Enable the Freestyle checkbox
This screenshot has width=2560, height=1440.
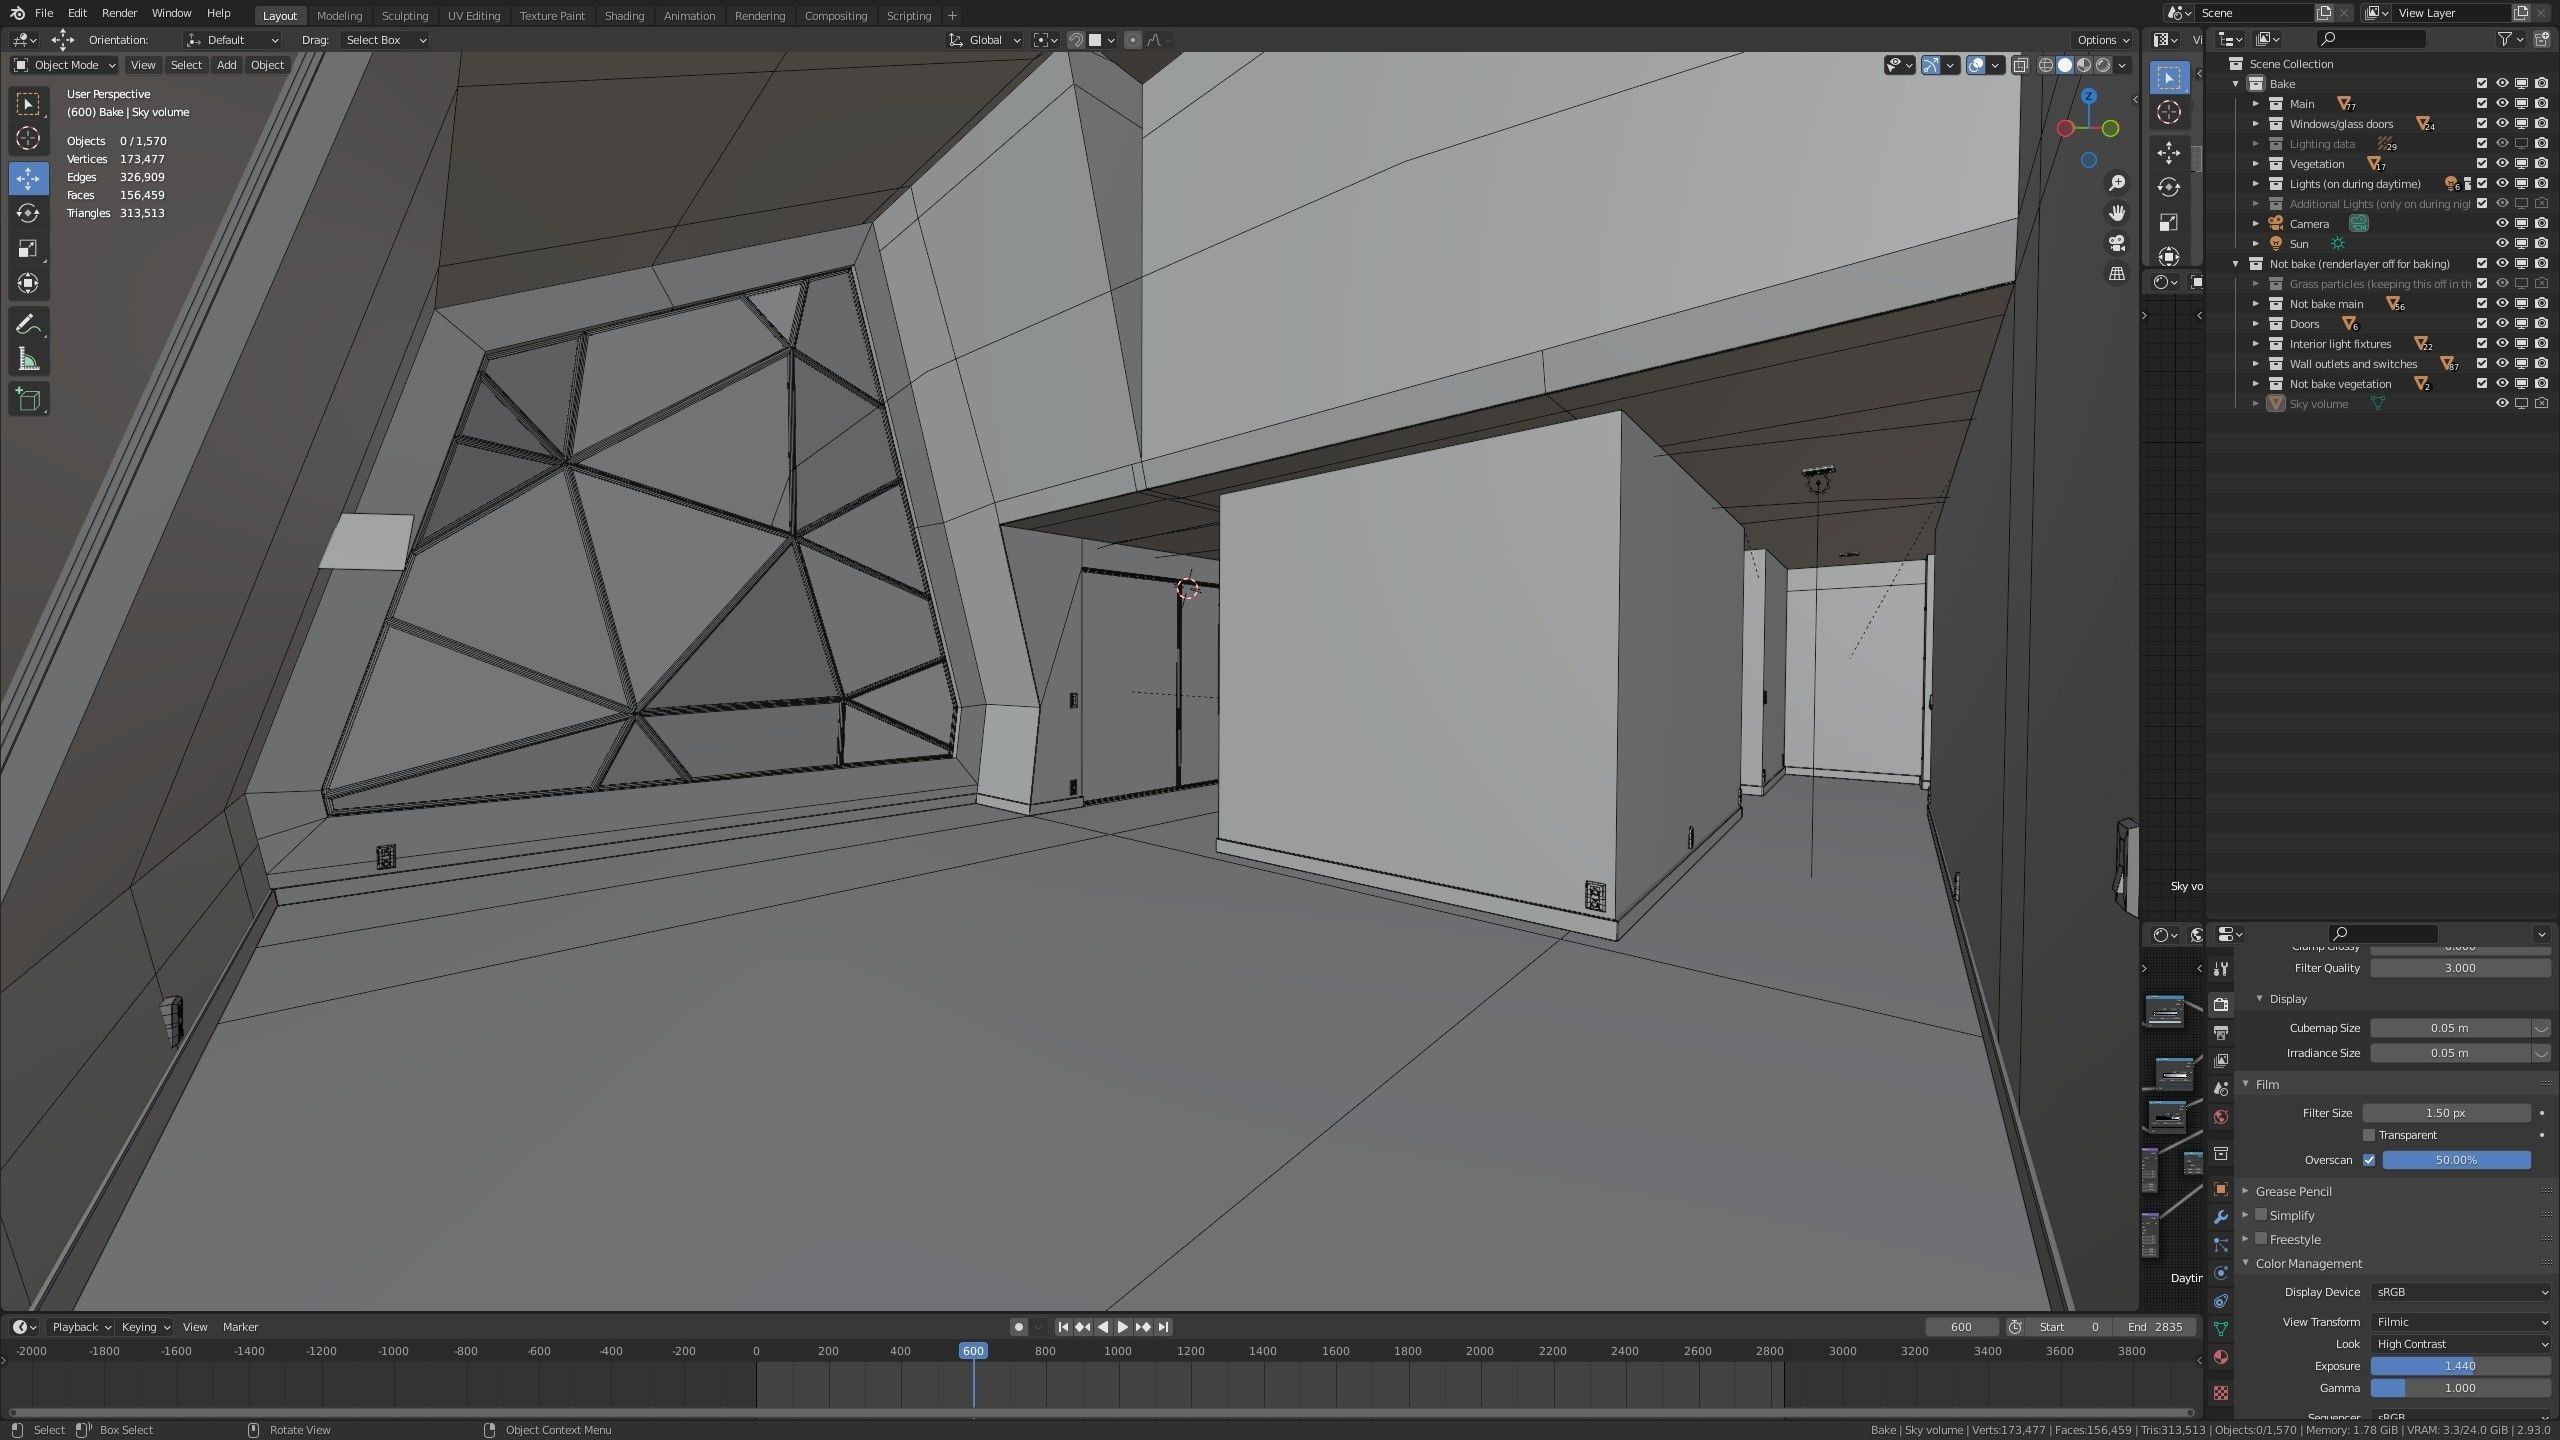[x=2261, y=1239]
